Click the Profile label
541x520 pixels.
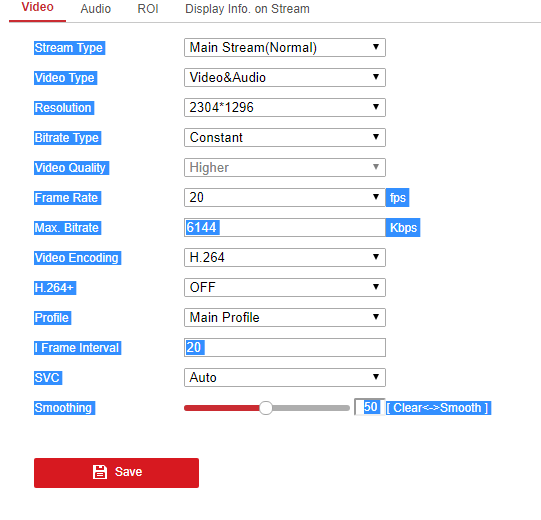coord(52,318)
